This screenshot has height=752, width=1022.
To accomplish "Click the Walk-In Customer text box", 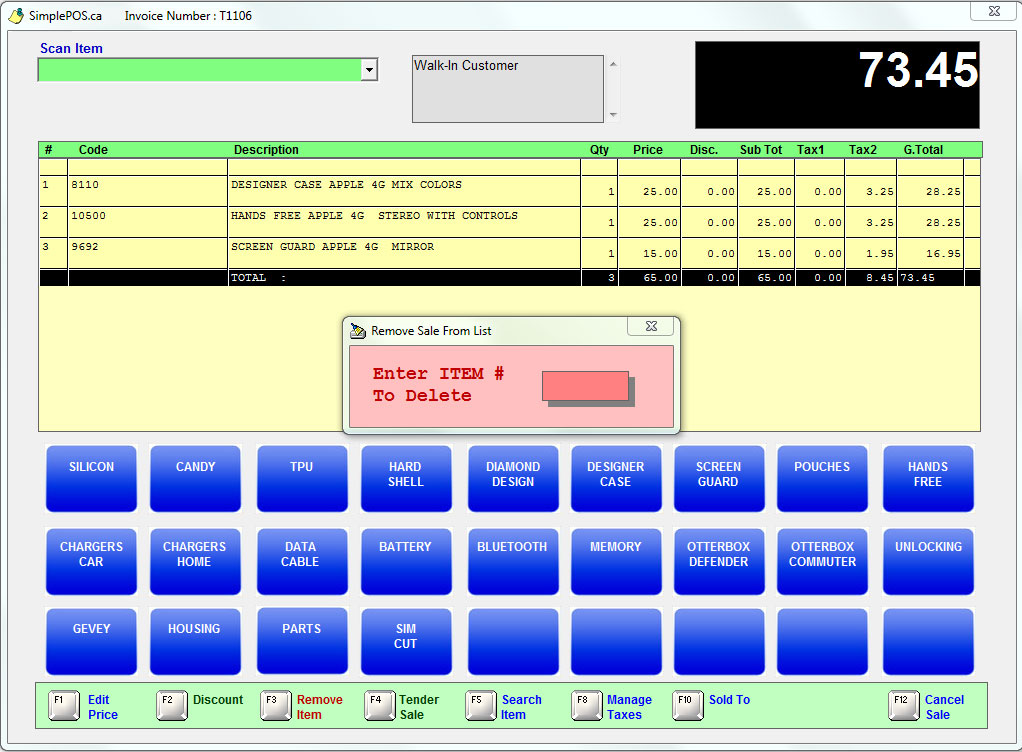I will click(x=508, y=89).
